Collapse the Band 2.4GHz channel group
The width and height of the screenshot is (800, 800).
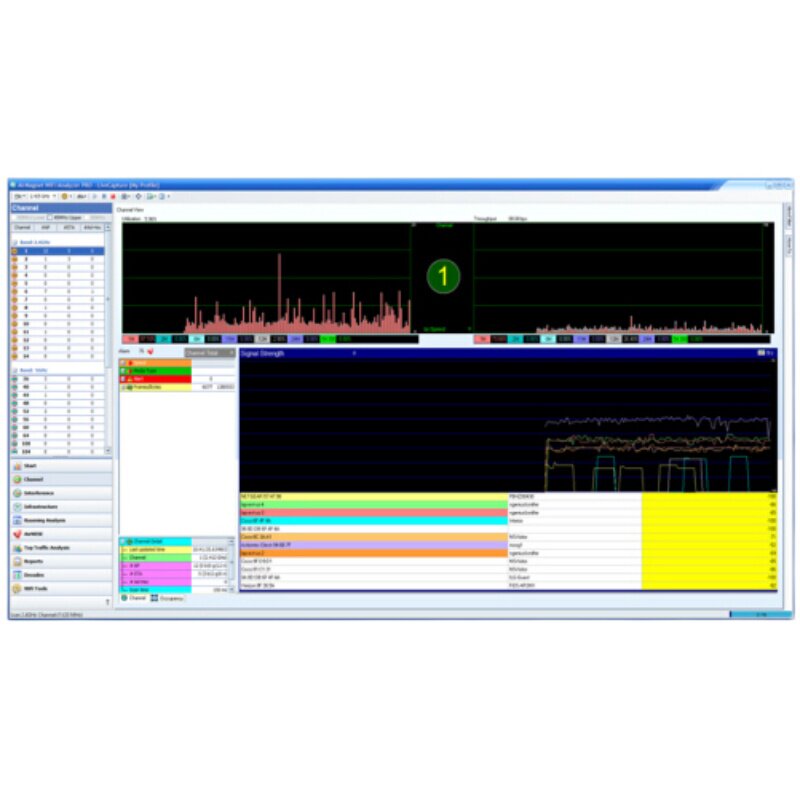tap(15, 242)
